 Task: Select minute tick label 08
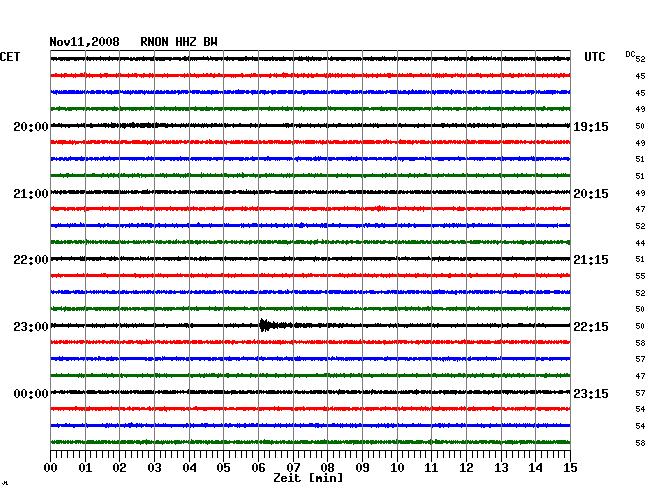327,468
